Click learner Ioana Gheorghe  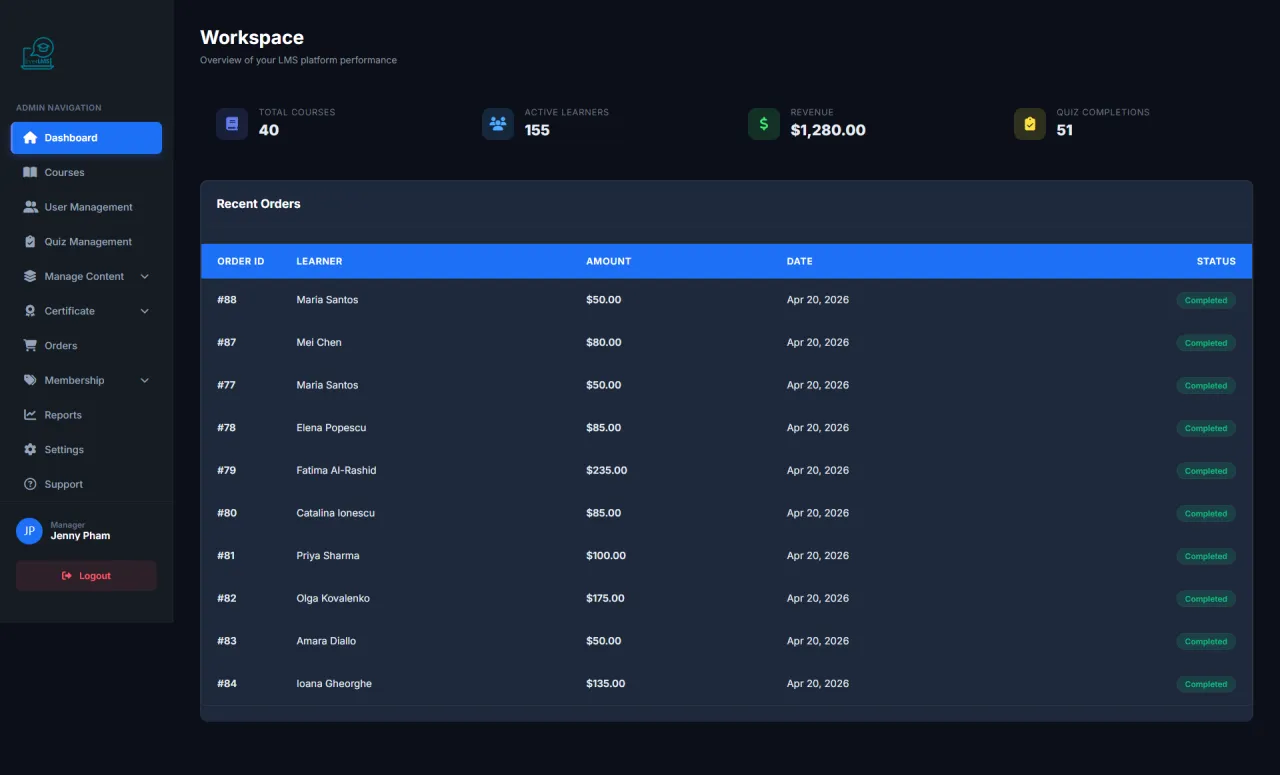[334, 684]
